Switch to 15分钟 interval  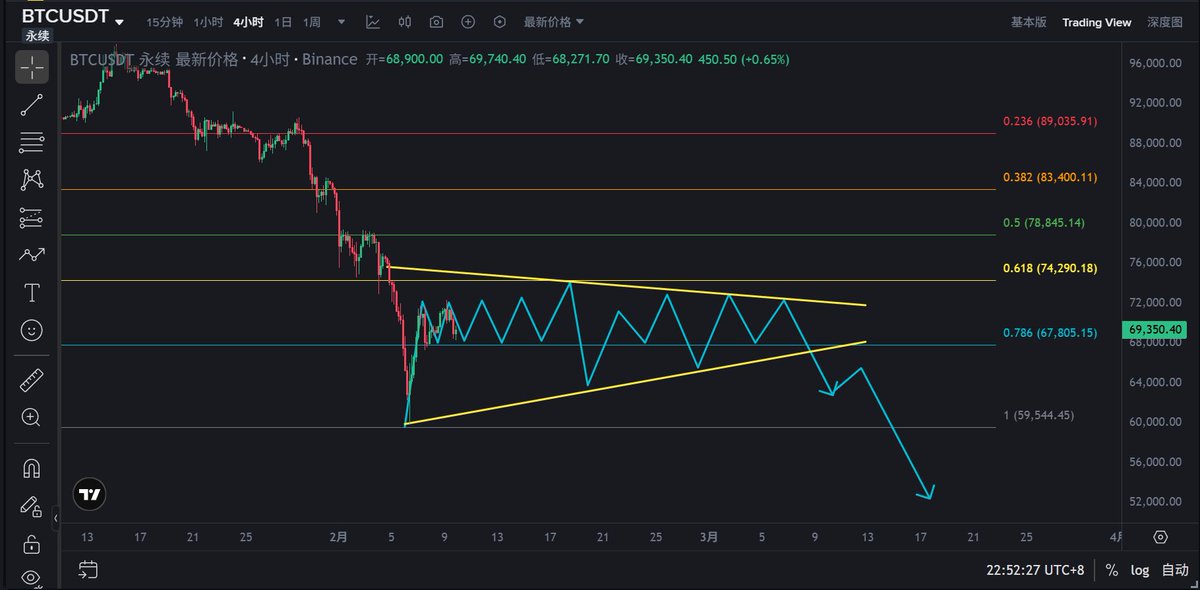(x=165, y=22)
